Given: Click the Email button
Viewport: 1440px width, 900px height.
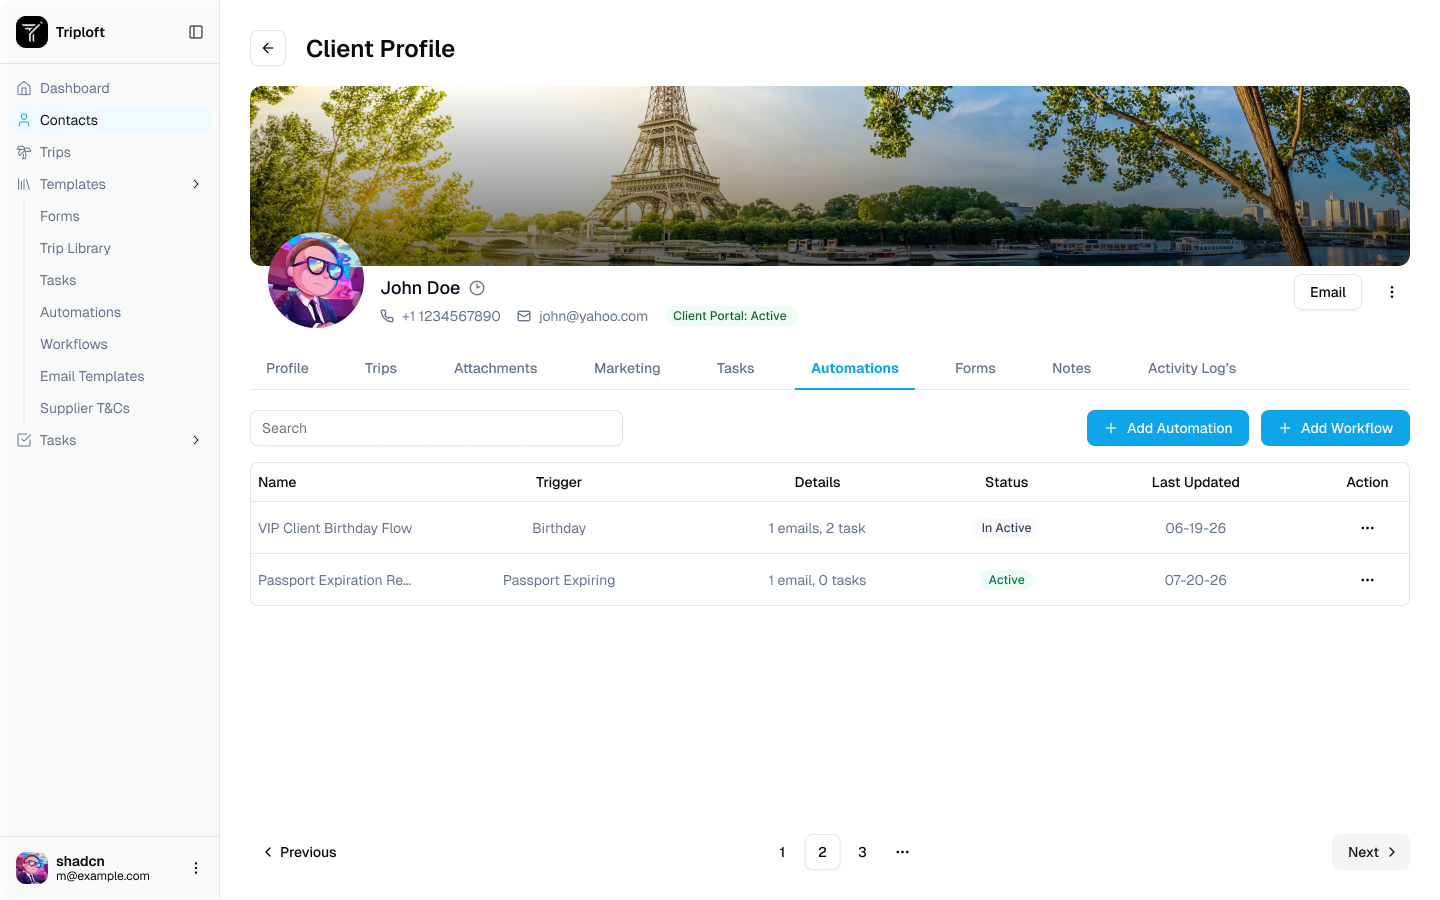Looking at the screenshot, I should coord(1328,292).
